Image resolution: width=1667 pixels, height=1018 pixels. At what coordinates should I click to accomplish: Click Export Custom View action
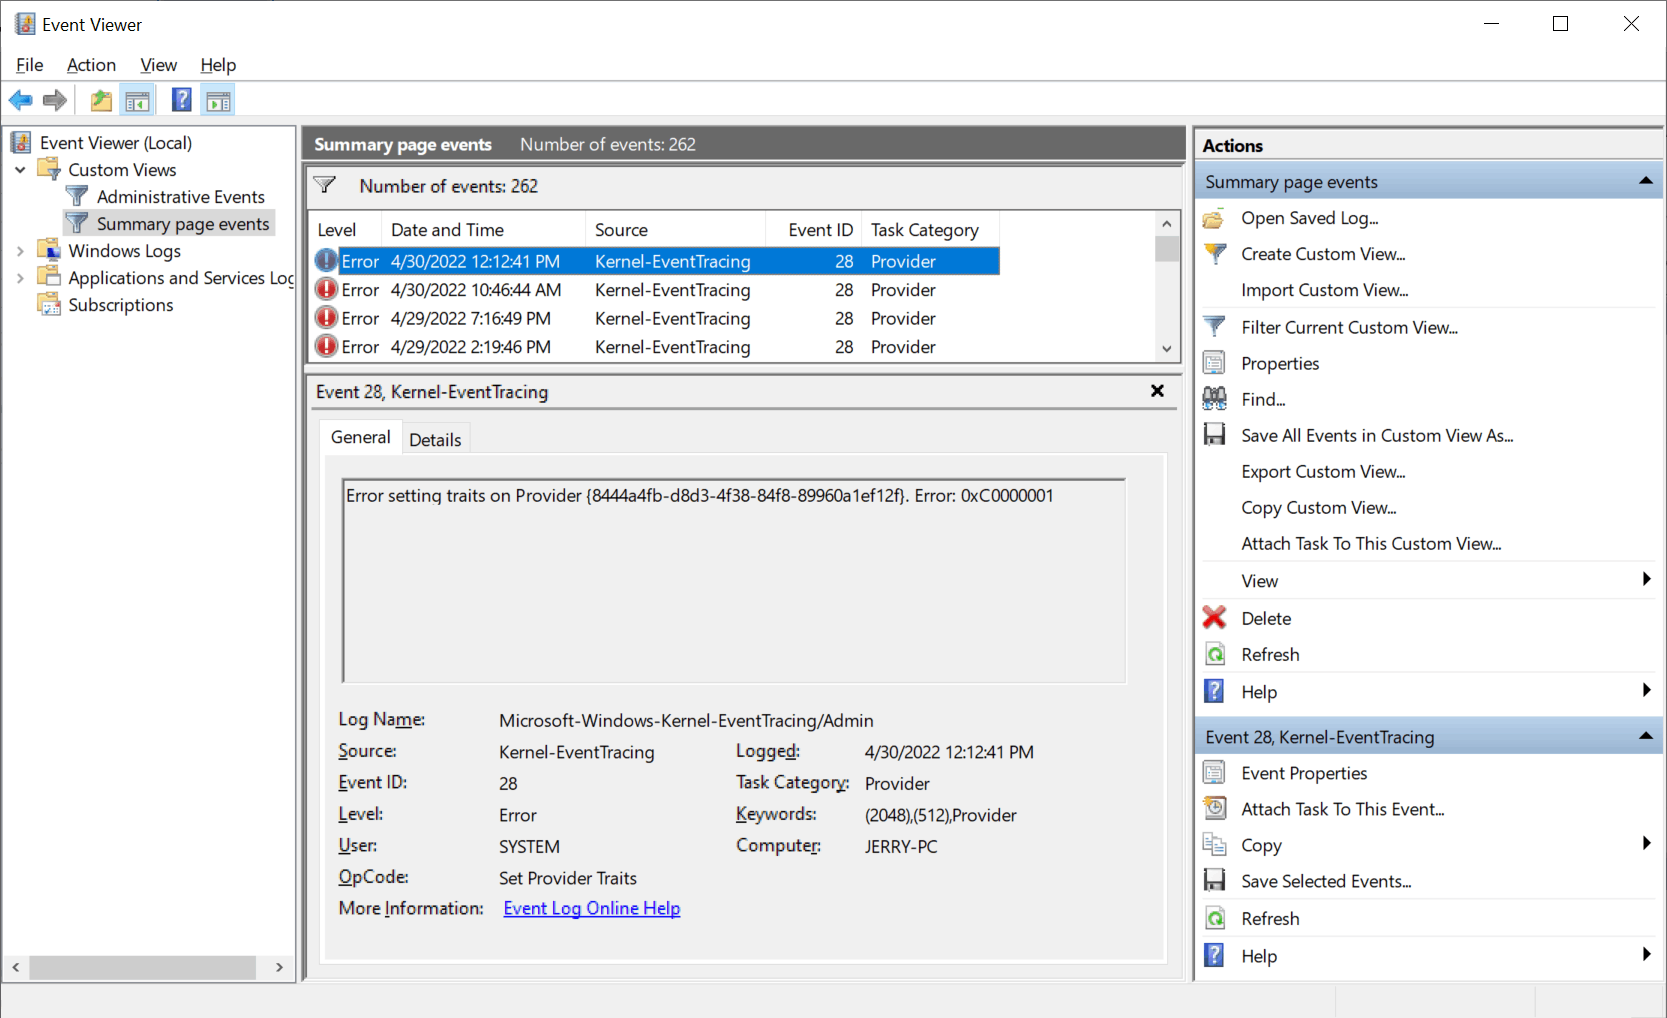1323,472
